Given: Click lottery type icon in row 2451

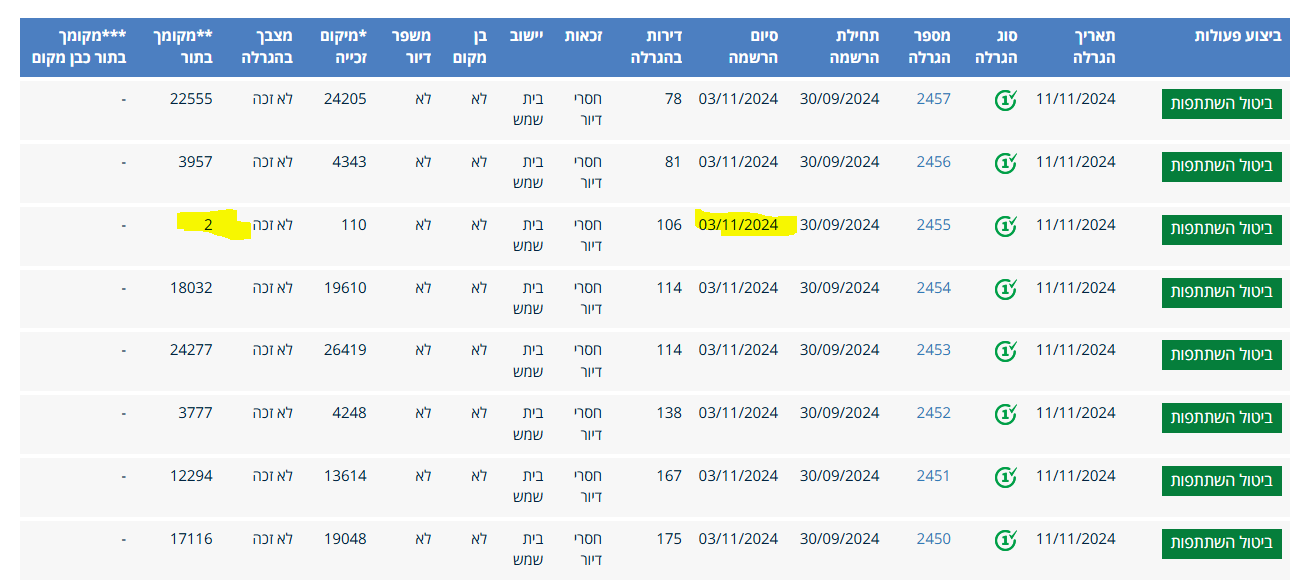Looking at the screenshot, I should 1005,477.
